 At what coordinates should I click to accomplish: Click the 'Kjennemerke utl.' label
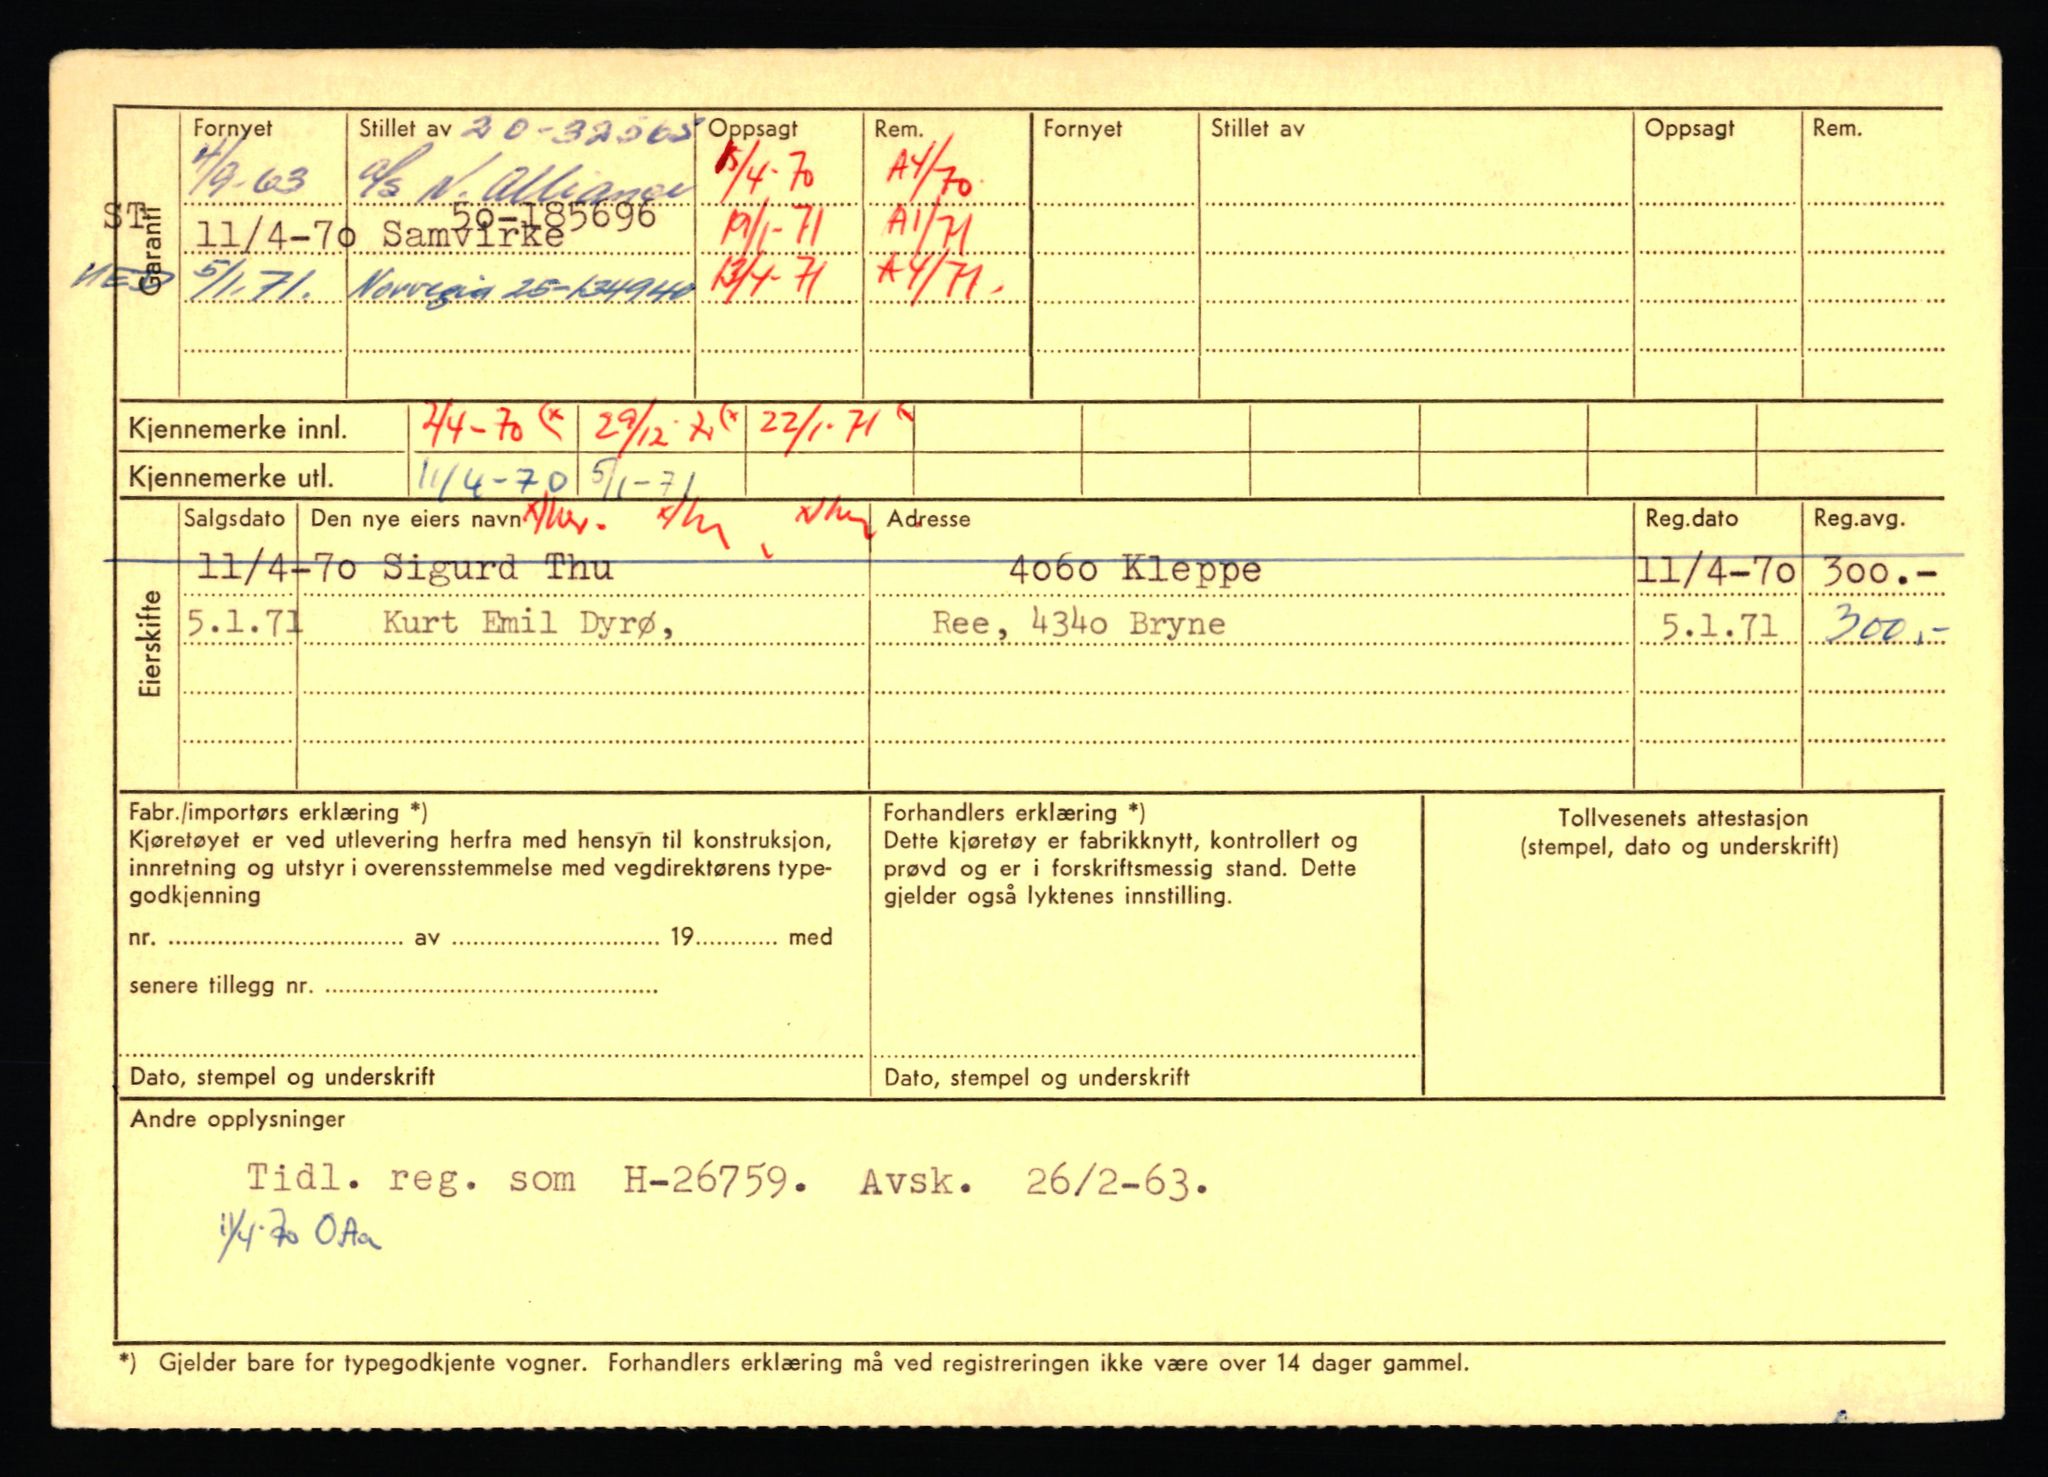[x=231, y=477]
